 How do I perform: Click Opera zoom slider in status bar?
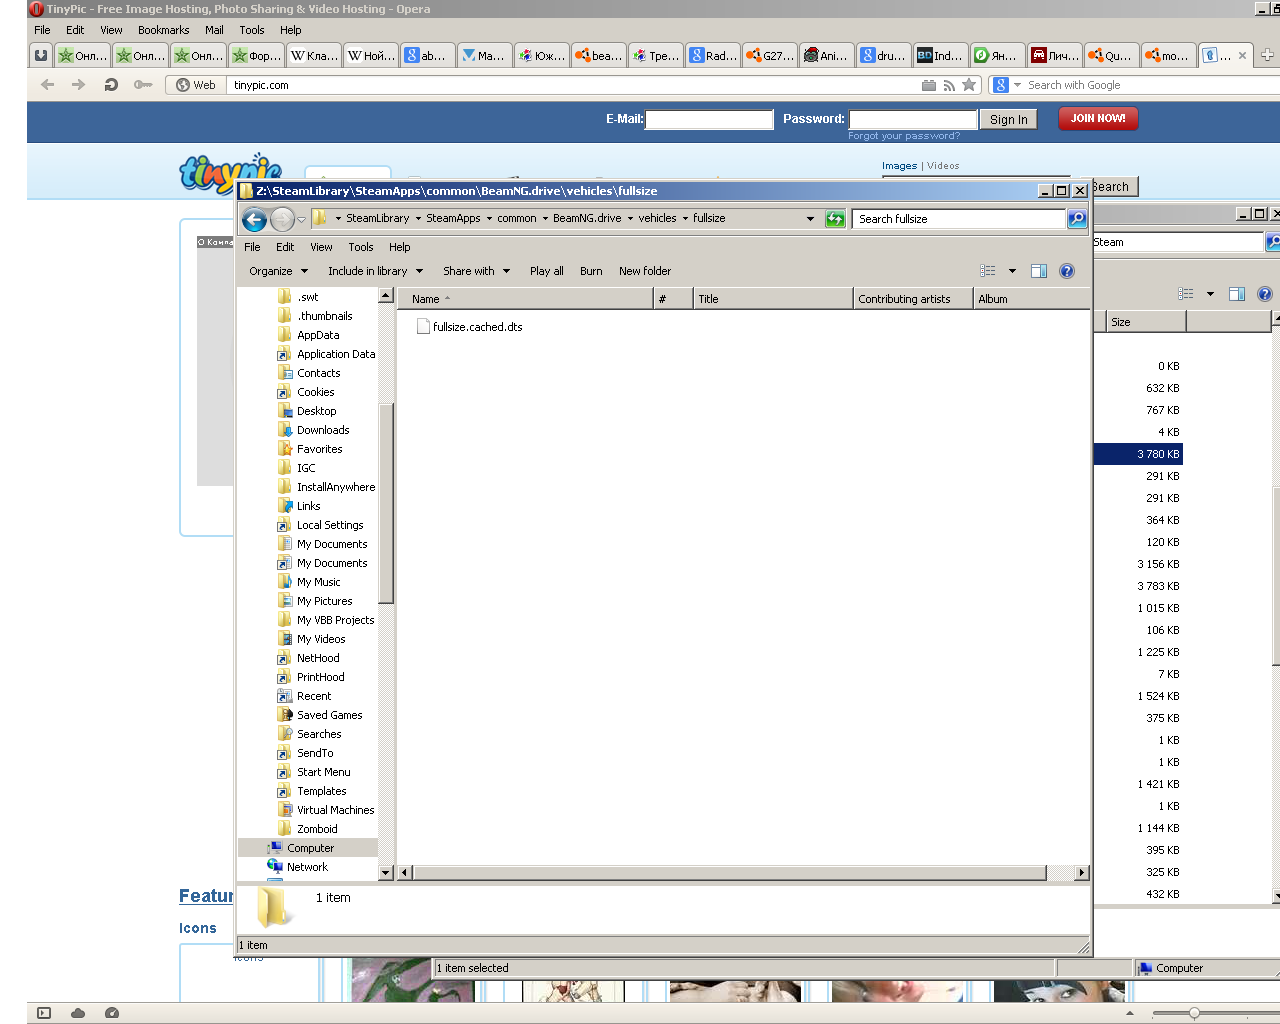coord(1194,1013)
